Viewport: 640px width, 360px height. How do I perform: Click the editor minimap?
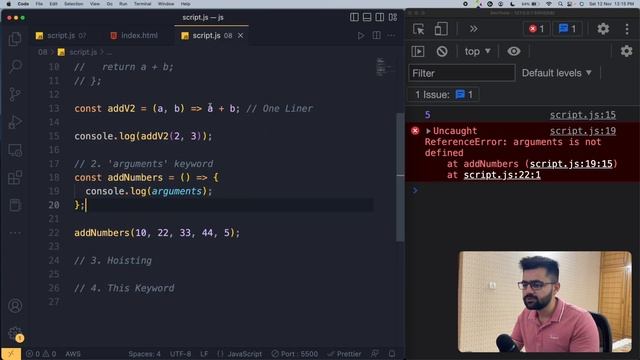384,68
